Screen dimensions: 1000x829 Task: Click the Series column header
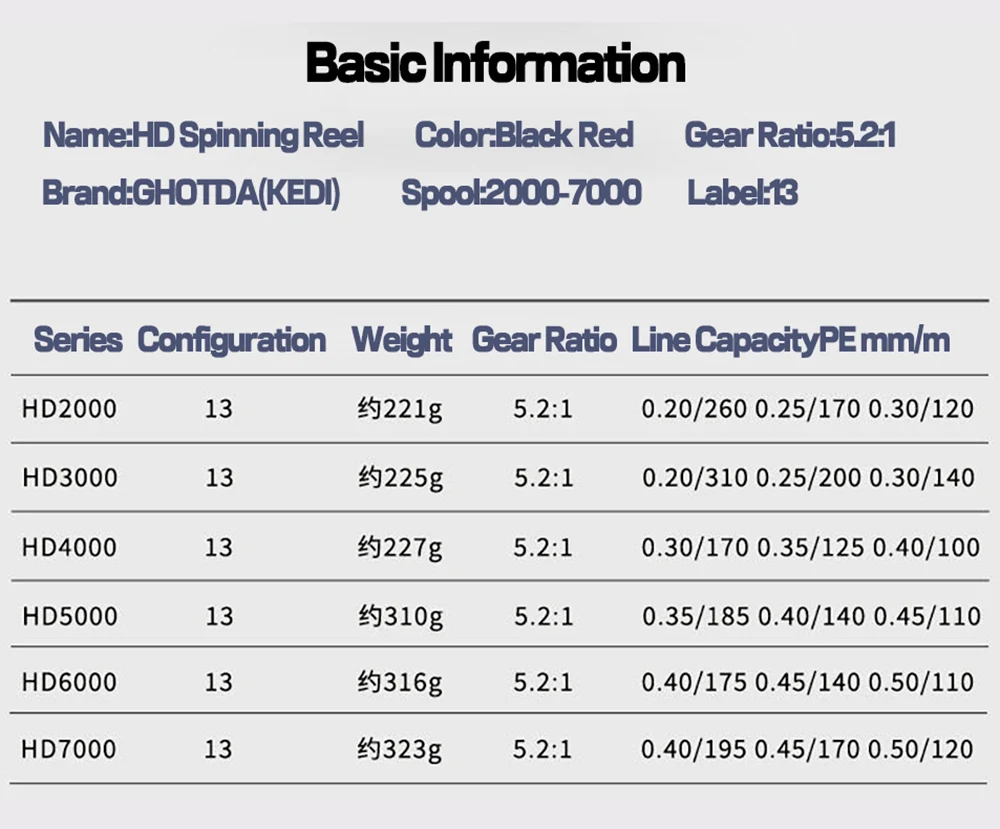pos(78,340)
